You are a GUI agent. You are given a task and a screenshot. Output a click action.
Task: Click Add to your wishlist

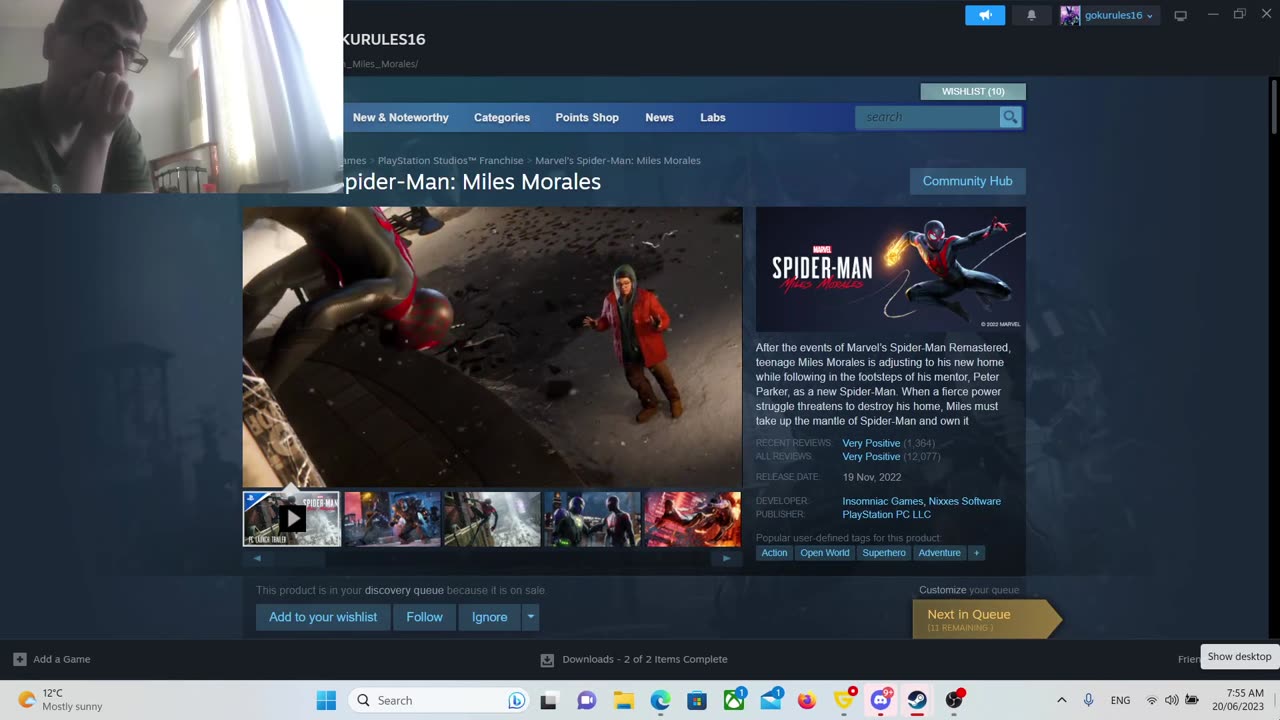323,617
